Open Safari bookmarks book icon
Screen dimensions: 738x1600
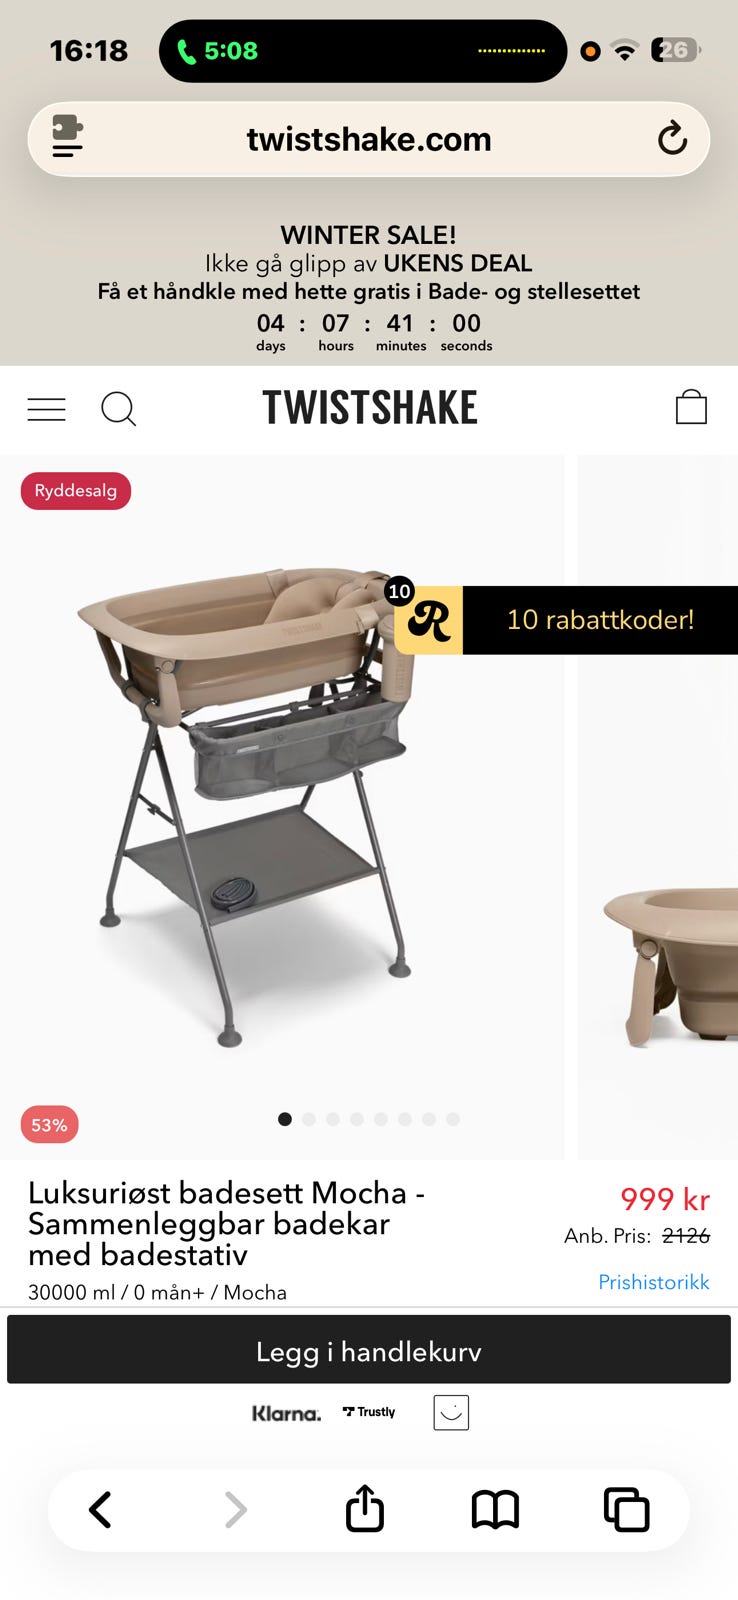(x=495, y=1510)
